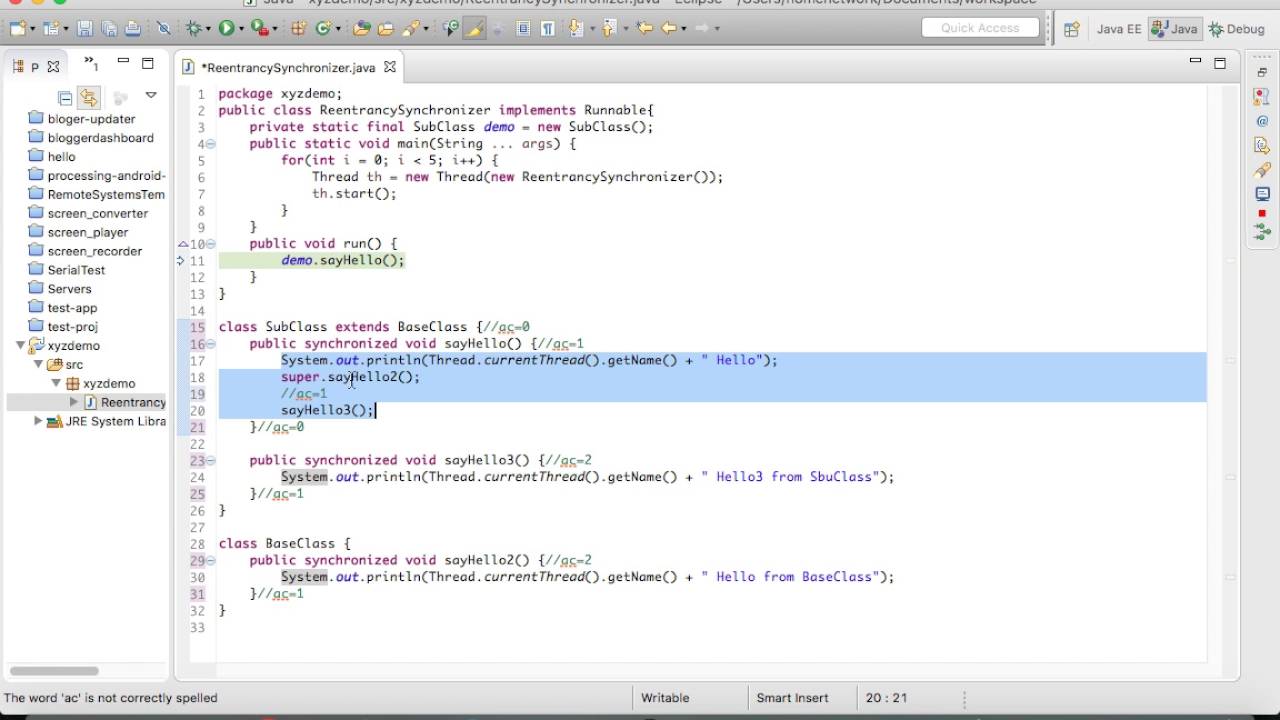
Task: Collapse the xyzdemo package node
Action: pos(56,384)
